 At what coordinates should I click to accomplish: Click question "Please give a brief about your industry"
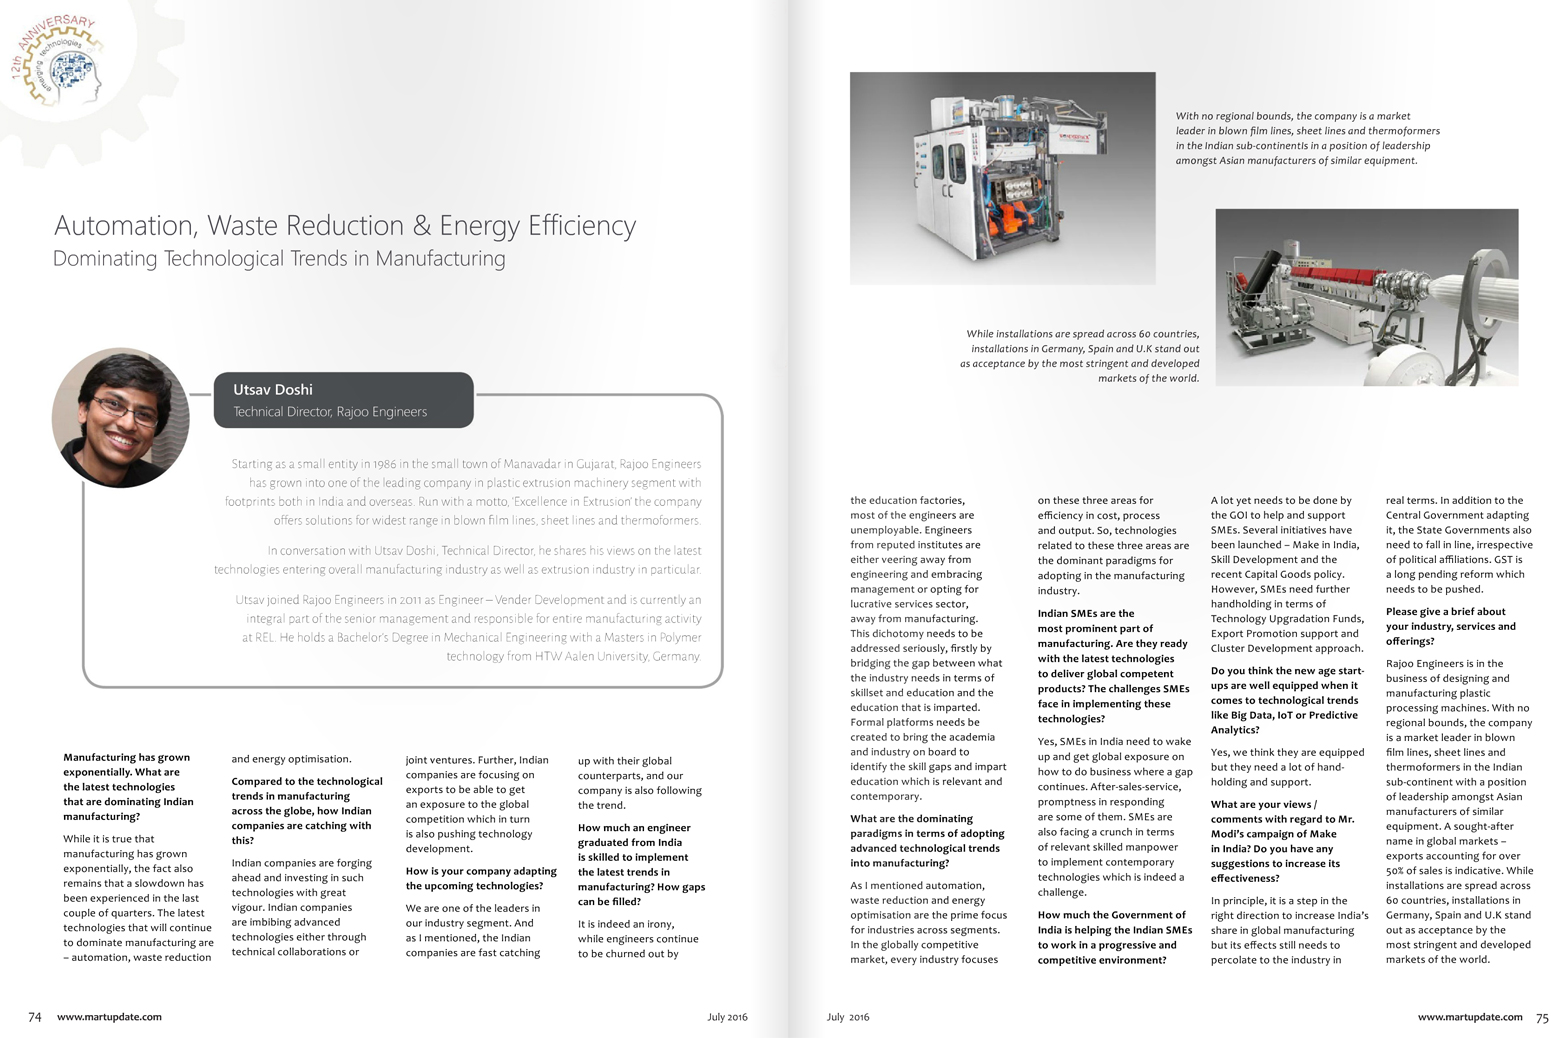[1451, 626]
